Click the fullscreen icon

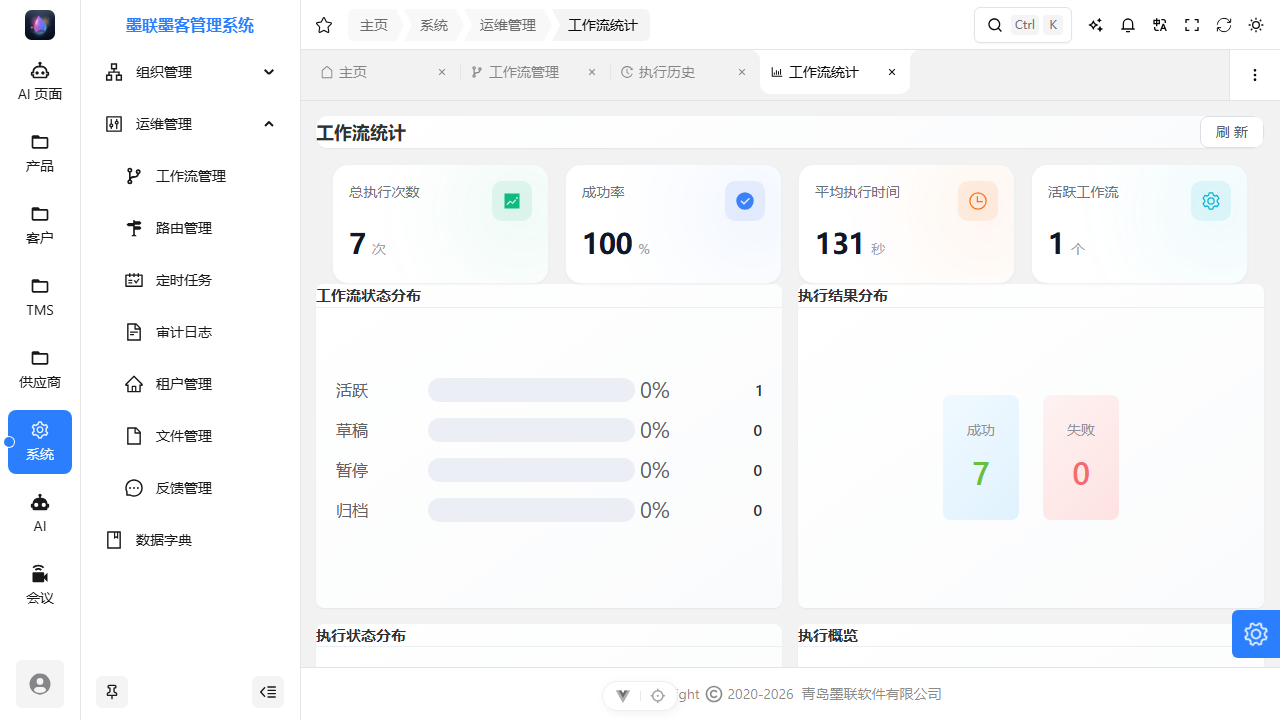pyautogui.click(x=1192, y=25)
